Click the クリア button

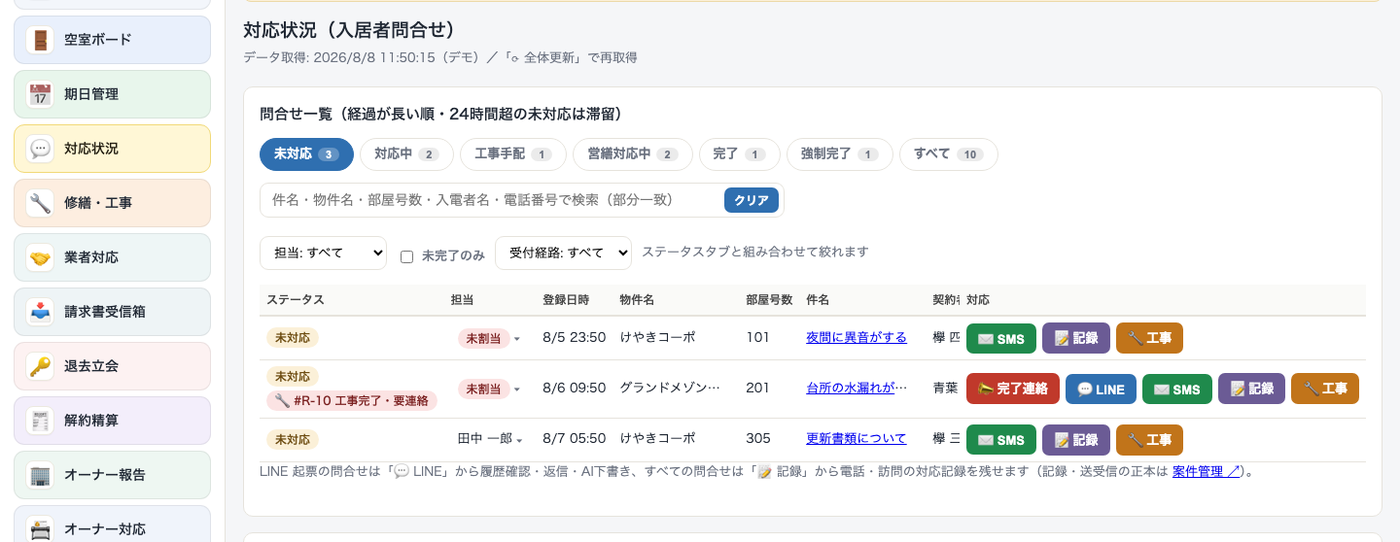tap(751, 200)
